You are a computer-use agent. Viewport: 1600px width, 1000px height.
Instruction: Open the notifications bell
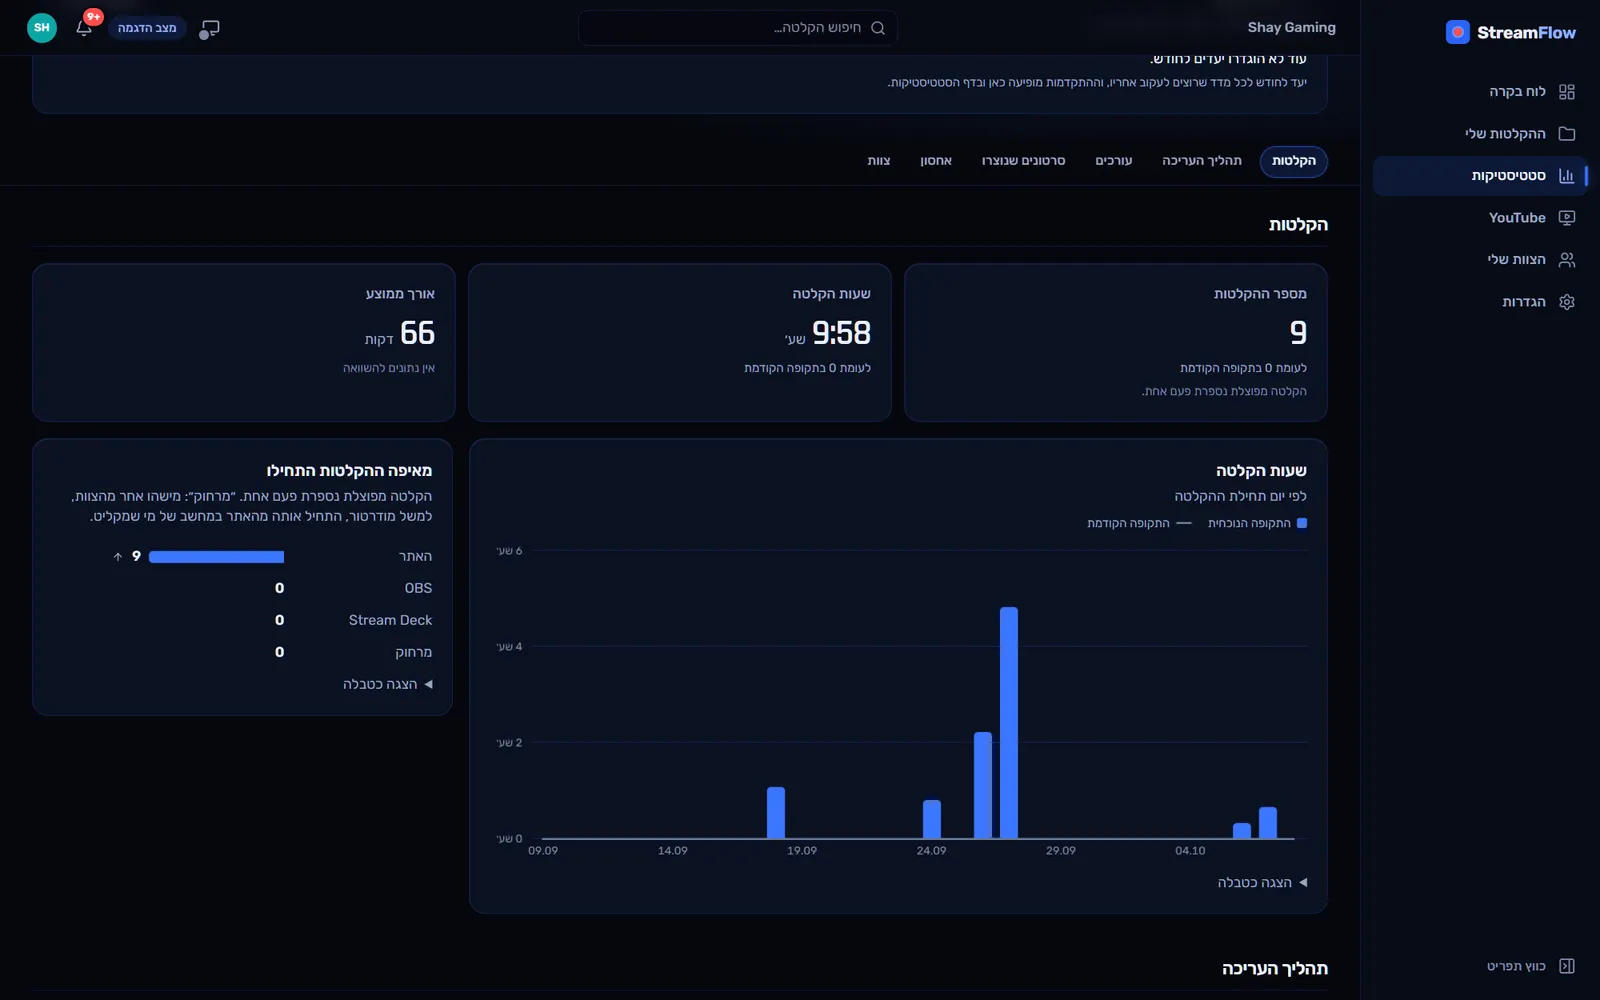84,28
